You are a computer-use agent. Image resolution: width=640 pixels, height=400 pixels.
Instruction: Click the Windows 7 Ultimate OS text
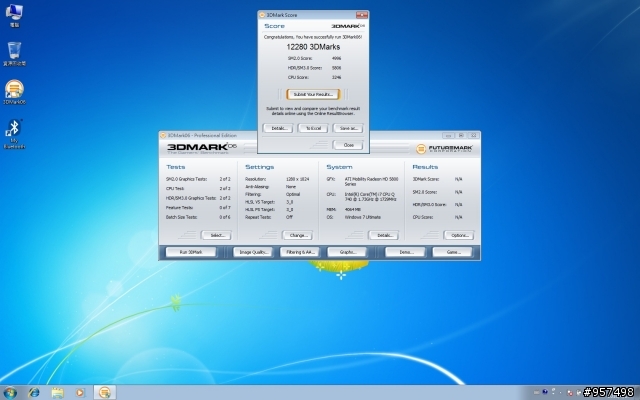click(363, 217)
